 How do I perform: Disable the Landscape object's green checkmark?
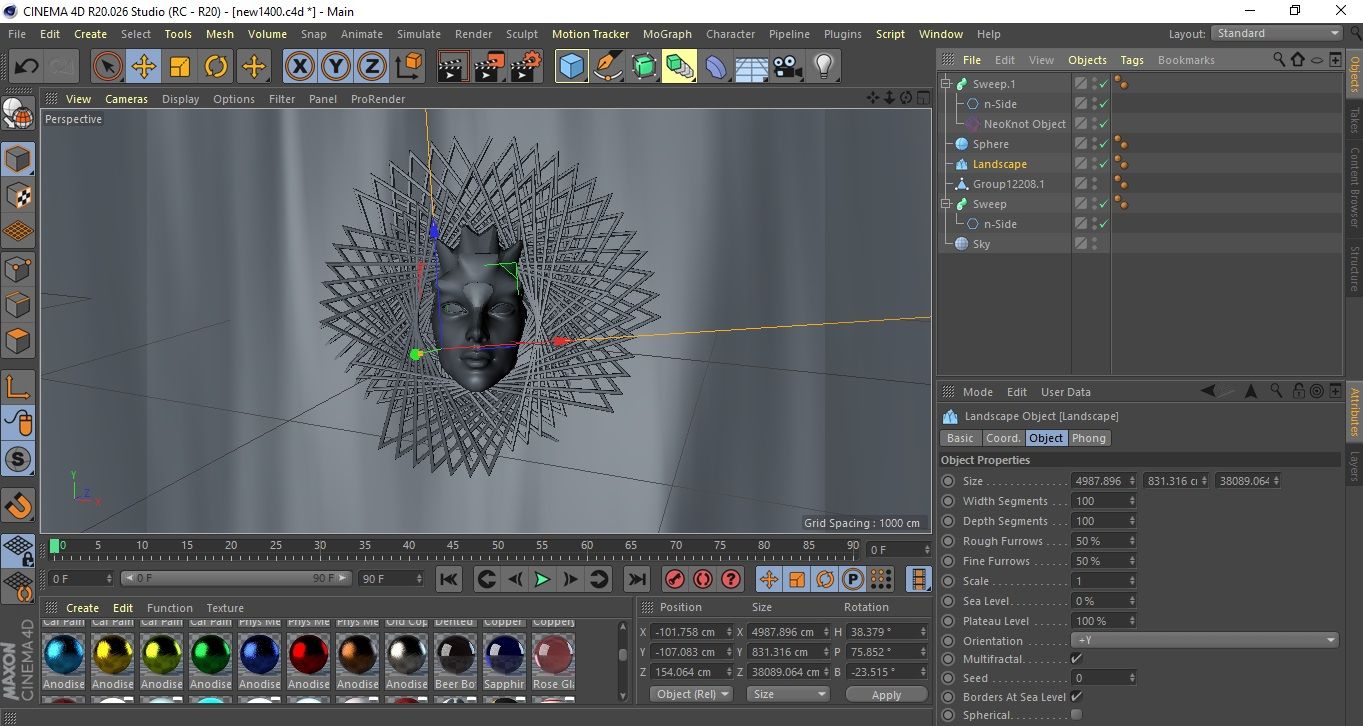tap(1104, 164)
